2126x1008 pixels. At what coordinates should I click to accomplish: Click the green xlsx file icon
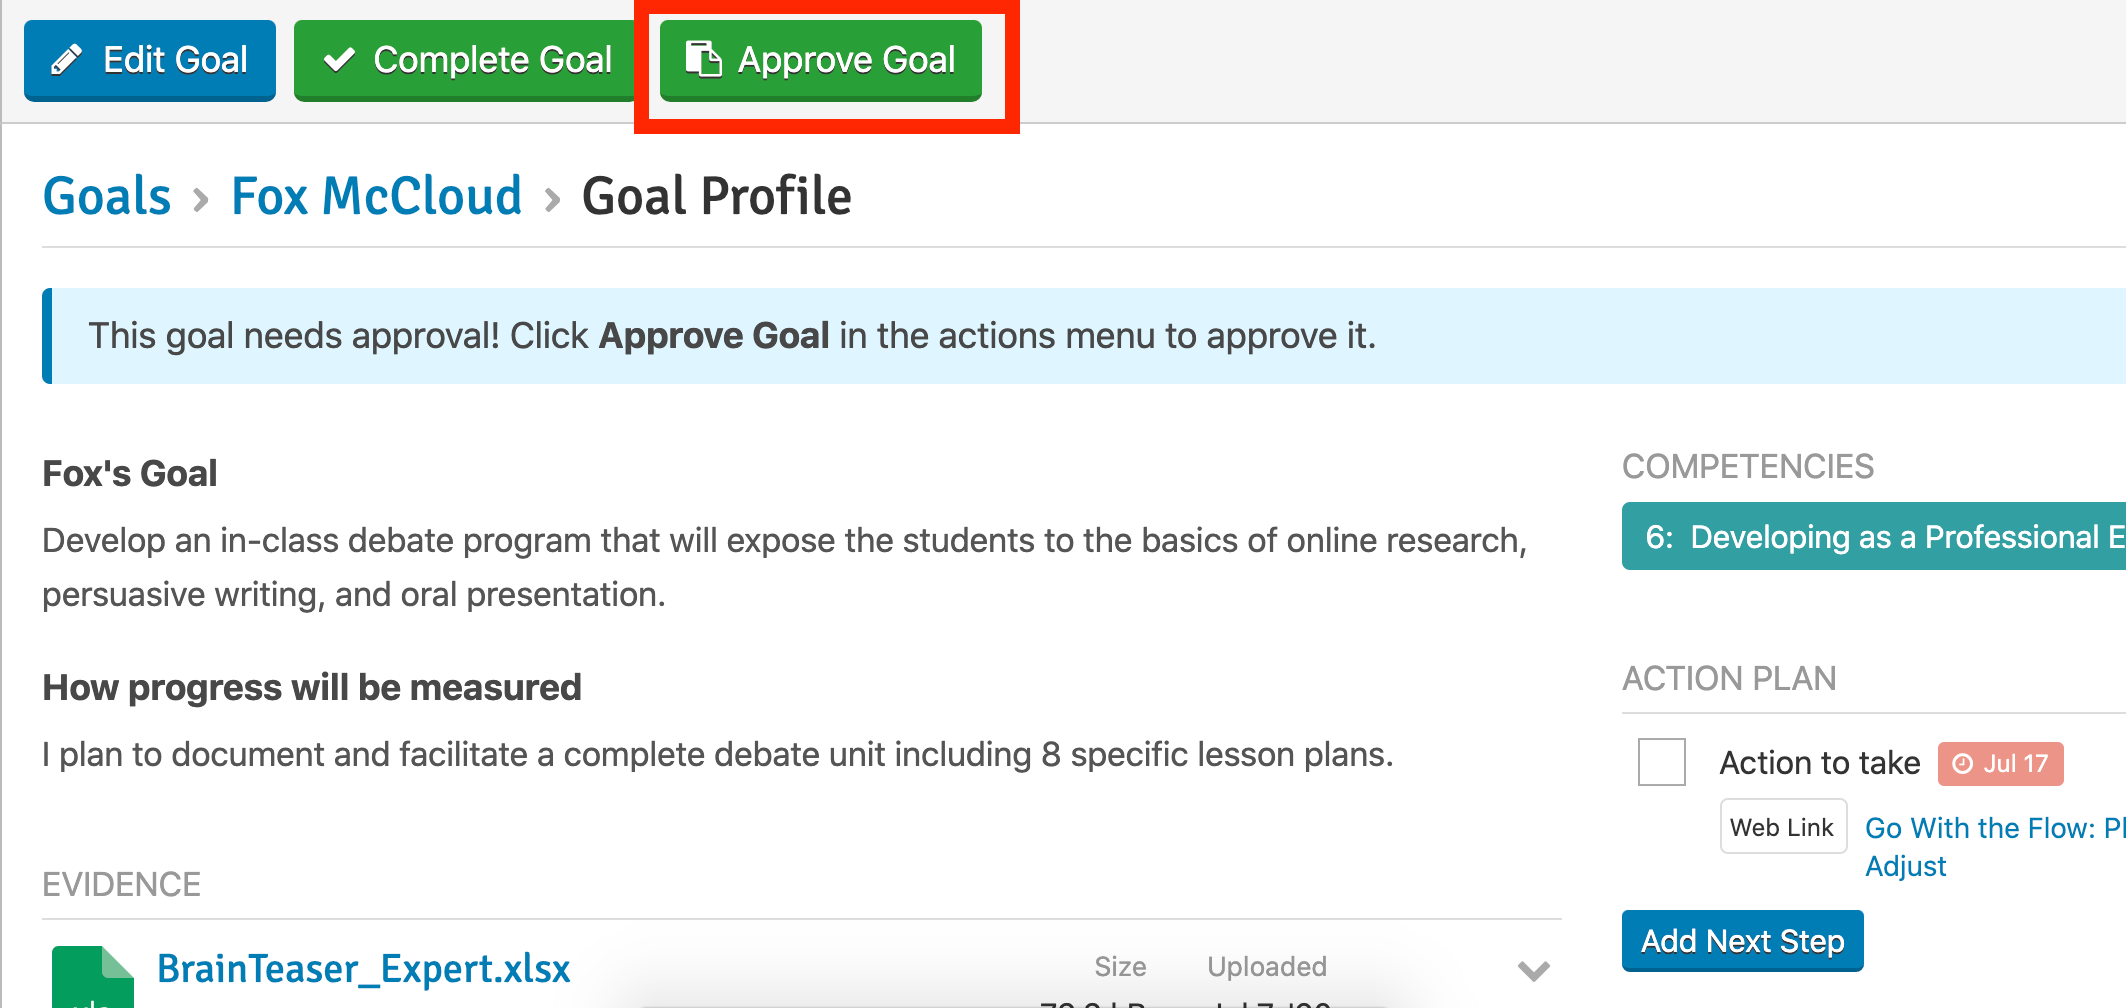(x=93, y=976)
